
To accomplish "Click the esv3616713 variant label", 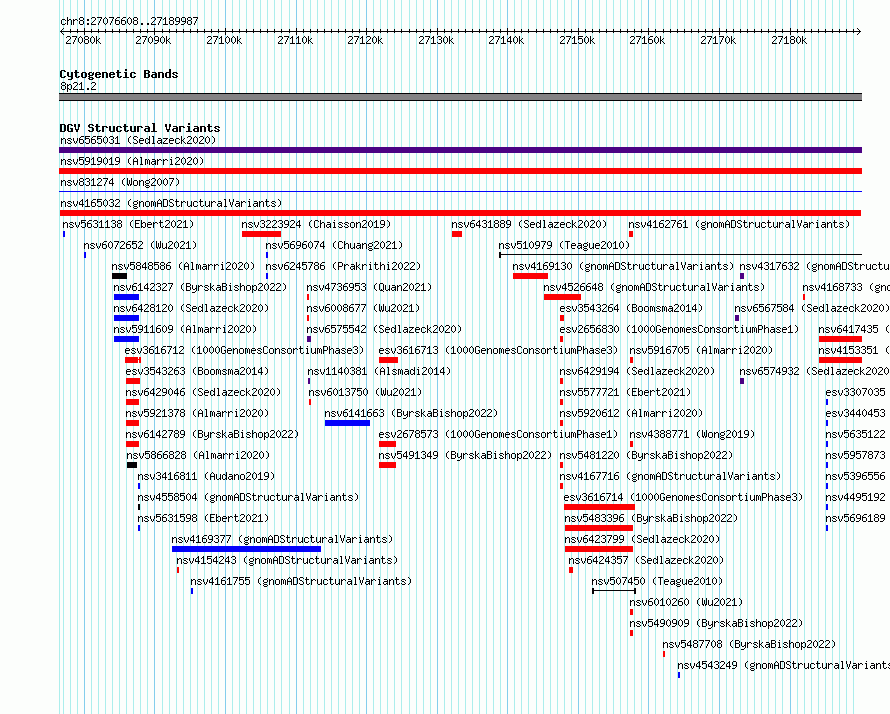I will [498, 350].
